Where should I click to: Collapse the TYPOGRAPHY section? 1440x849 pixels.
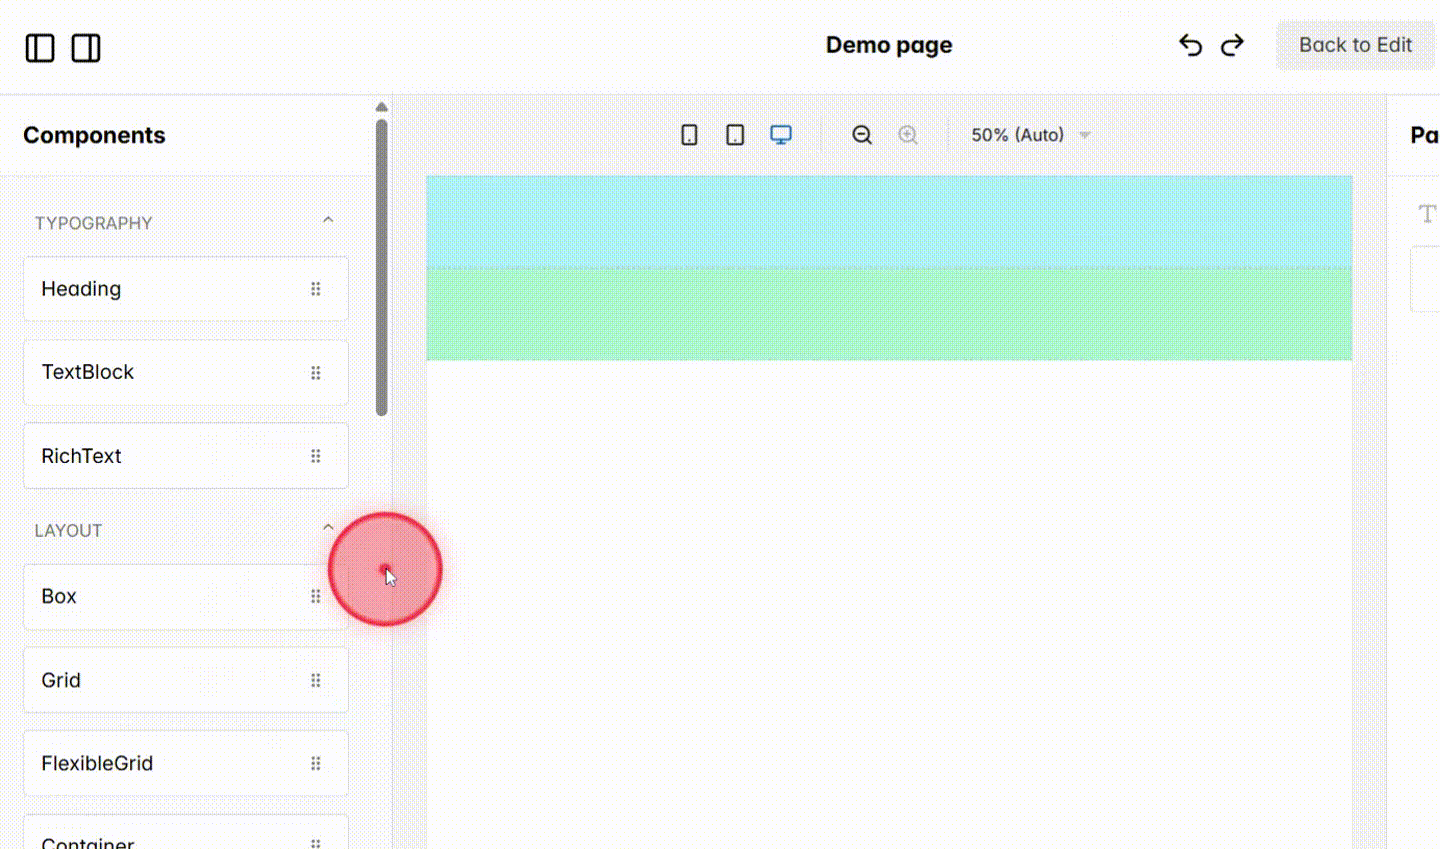tap(328, 219)
